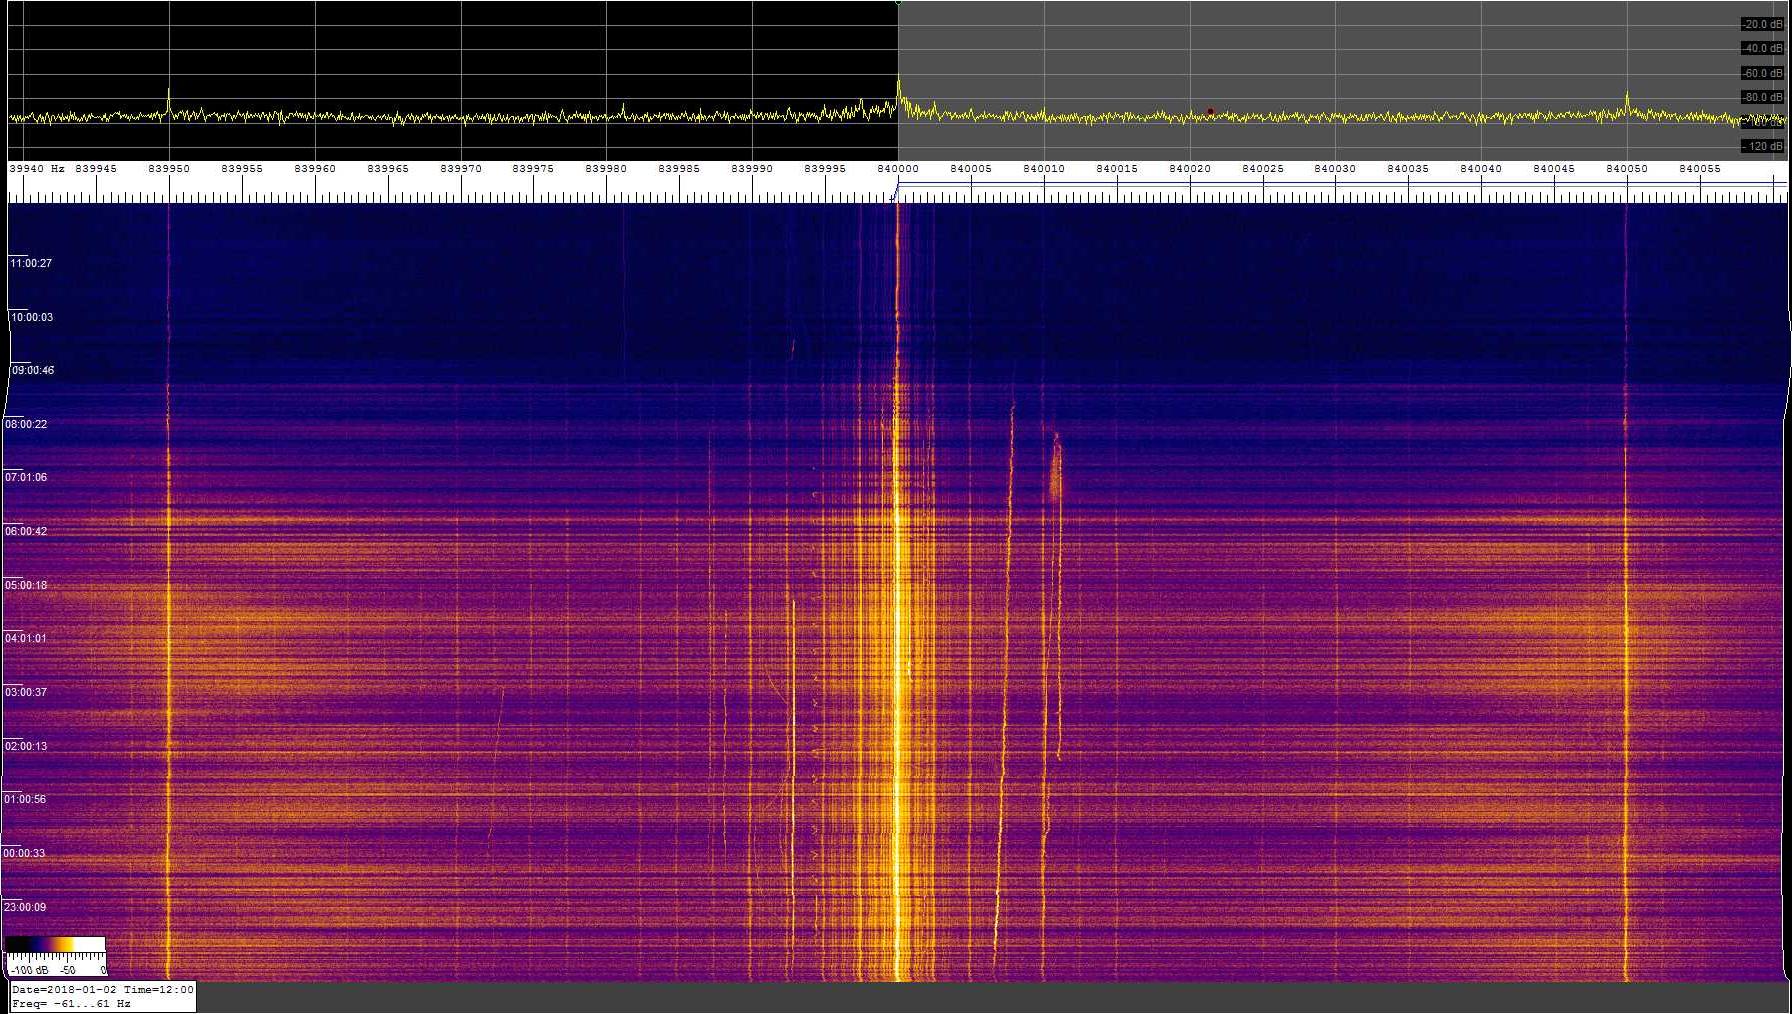Select the 06:00:42 time marker

click(x=26, y=531)
